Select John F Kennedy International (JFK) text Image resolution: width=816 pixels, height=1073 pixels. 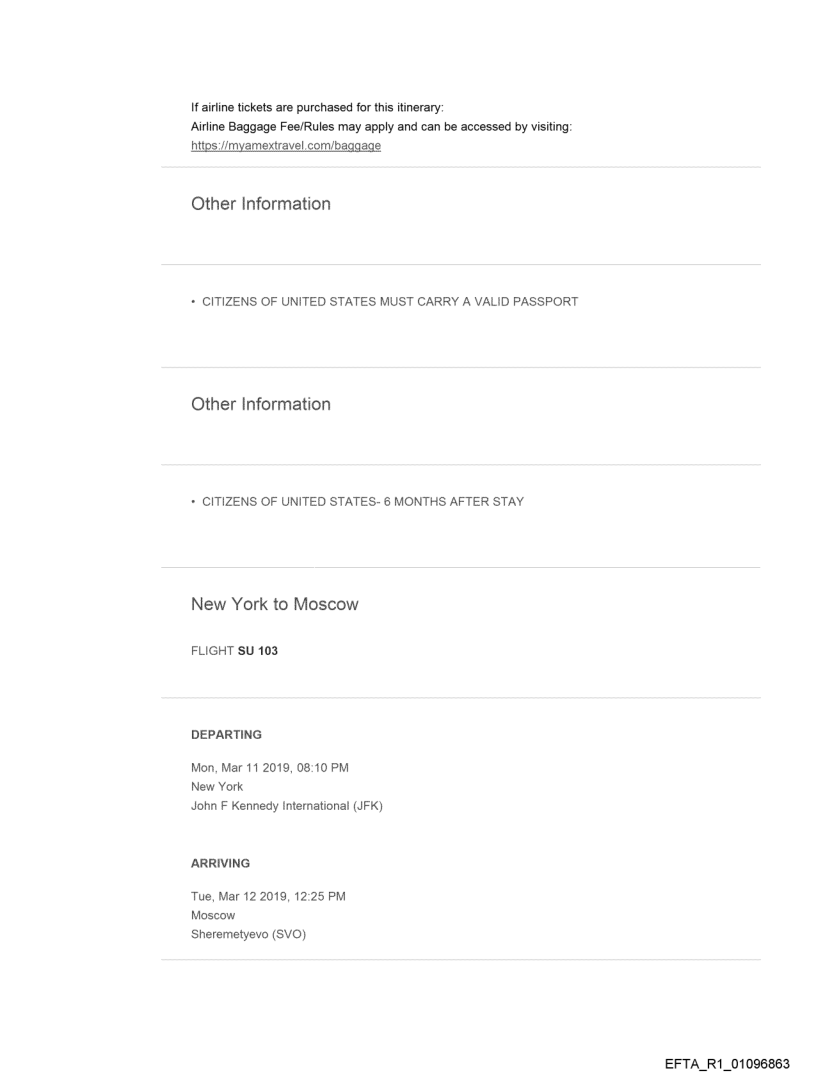coord(287,806)
